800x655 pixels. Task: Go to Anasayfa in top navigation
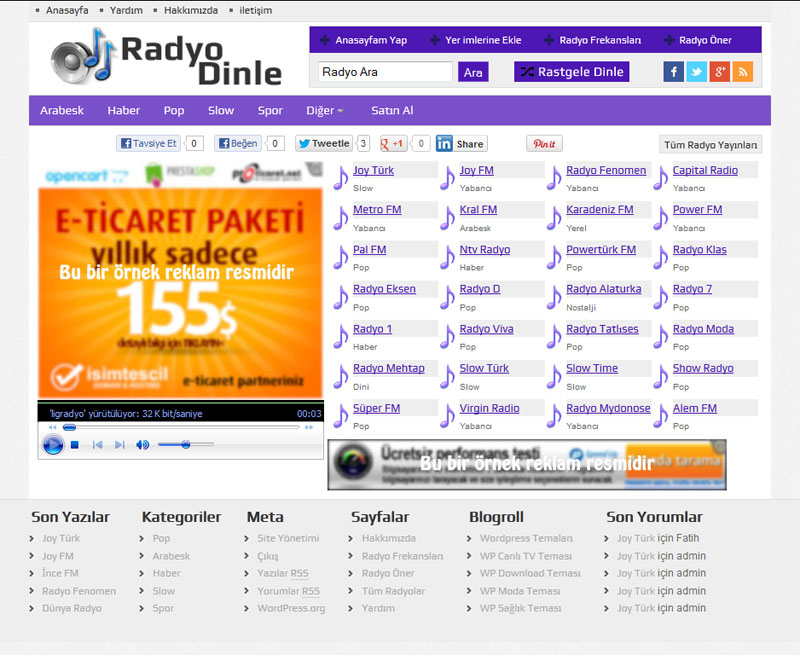click(x=67, y=10)
